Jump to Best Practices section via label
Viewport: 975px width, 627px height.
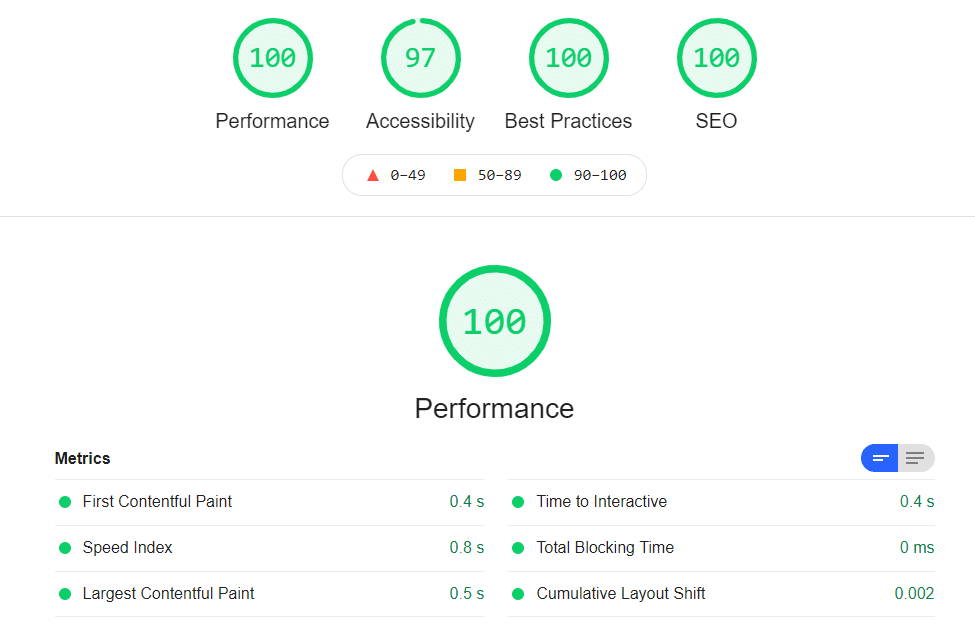point(568,121)
